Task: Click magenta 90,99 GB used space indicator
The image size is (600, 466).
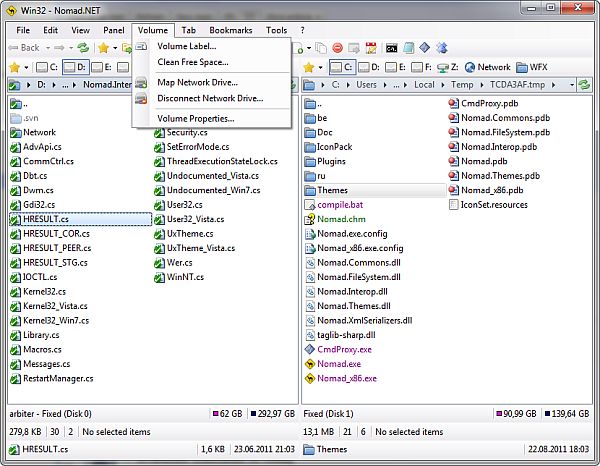Action: (x=516, y=414)
